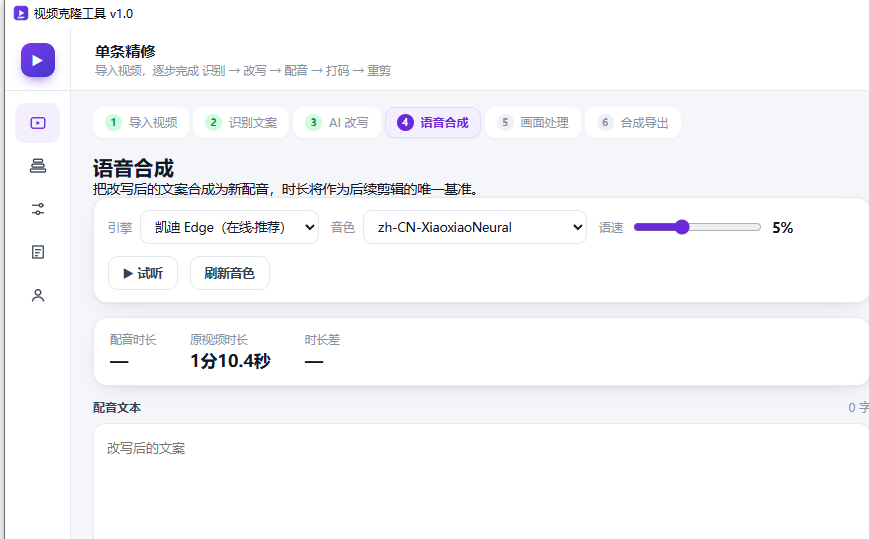Click the 5% speed value
The height and width of the screenshot is (539, 869).
pos(783,228)
